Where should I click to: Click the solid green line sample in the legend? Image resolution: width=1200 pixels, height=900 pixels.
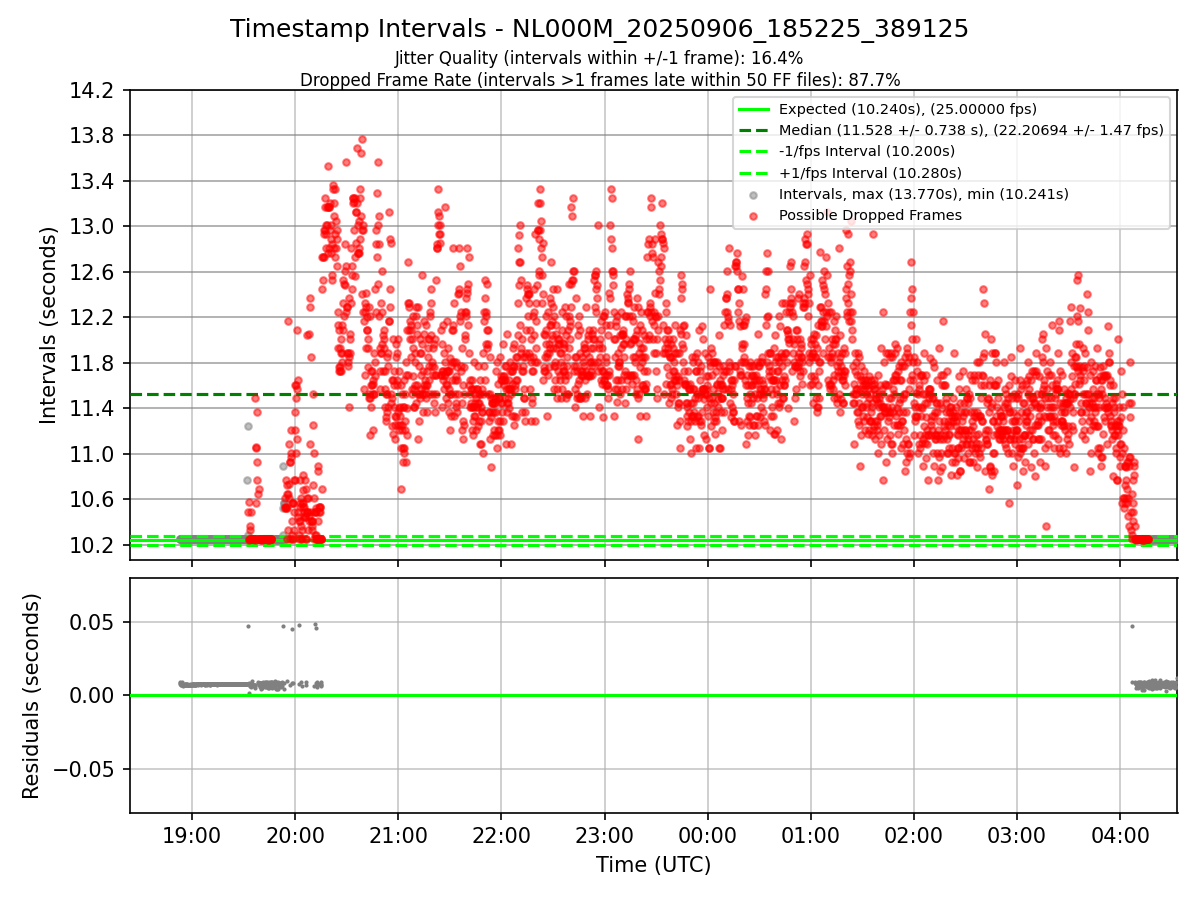(754, 109)
